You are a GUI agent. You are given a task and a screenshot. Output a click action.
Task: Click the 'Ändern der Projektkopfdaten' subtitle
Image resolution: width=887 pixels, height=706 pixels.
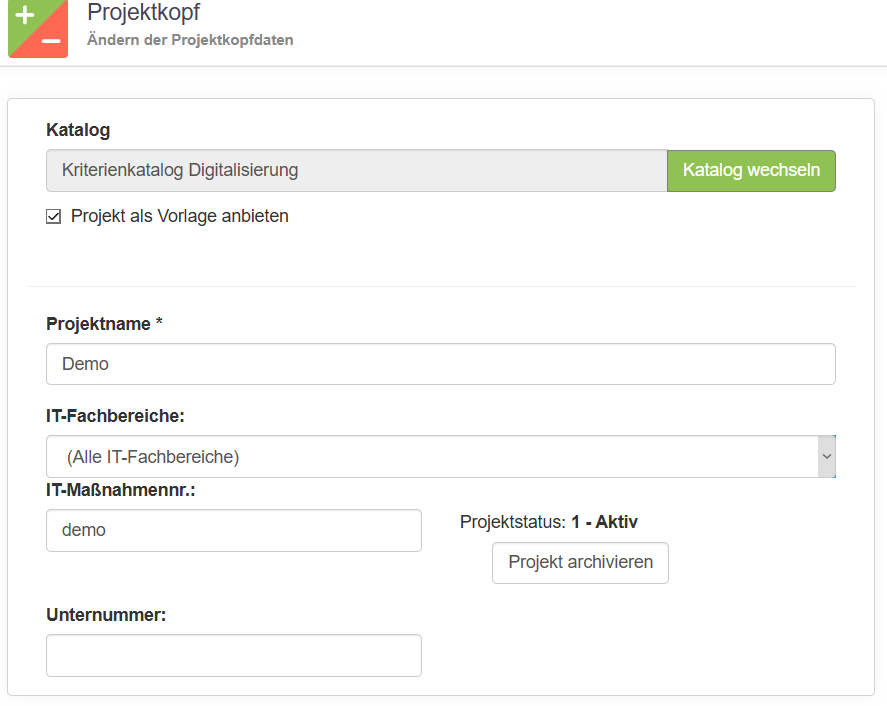tap(190, 40)
